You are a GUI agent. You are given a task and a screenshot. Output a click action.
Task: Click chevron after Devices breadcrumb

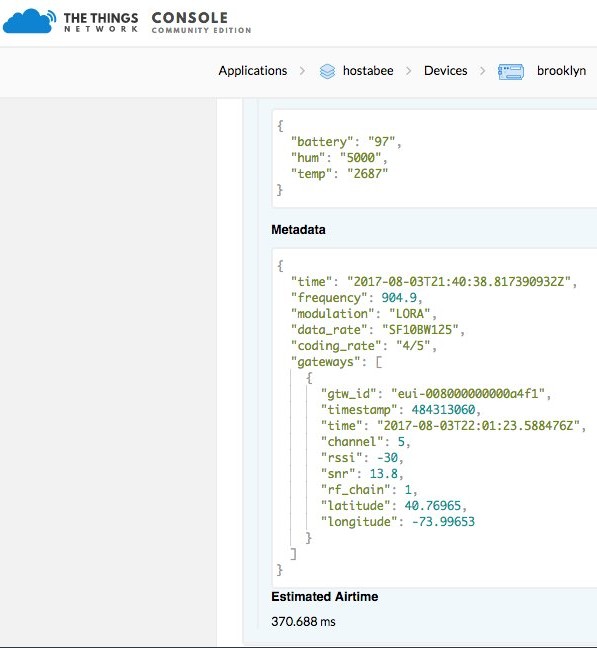tap(482, 71)
